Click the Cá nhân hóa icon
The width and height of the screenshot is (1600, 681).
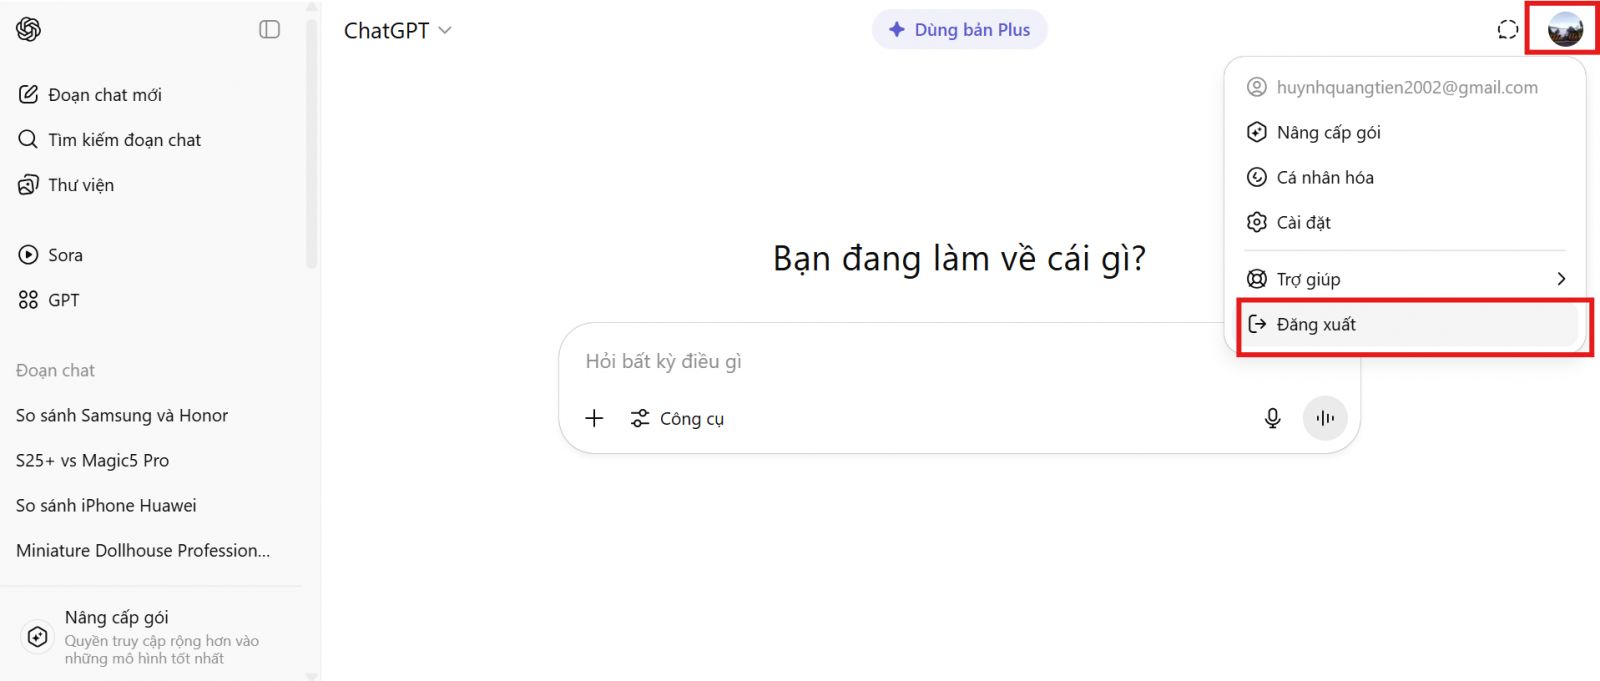pos(1257,177)
